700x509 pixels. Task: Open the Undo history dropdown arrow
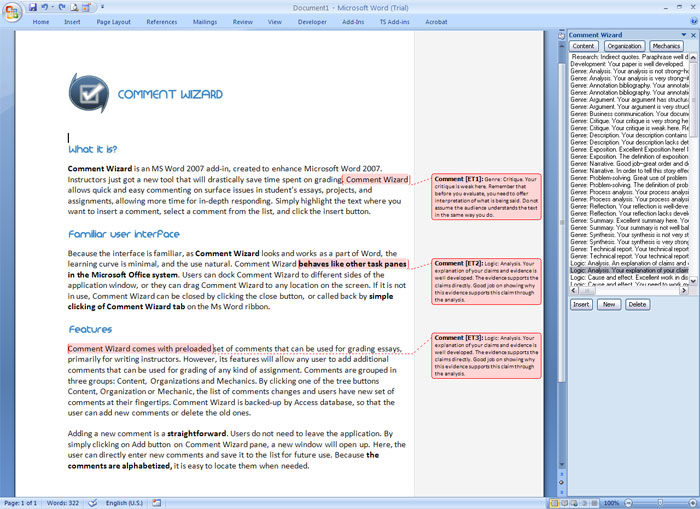pyautogui.click(x=52, y=7)
